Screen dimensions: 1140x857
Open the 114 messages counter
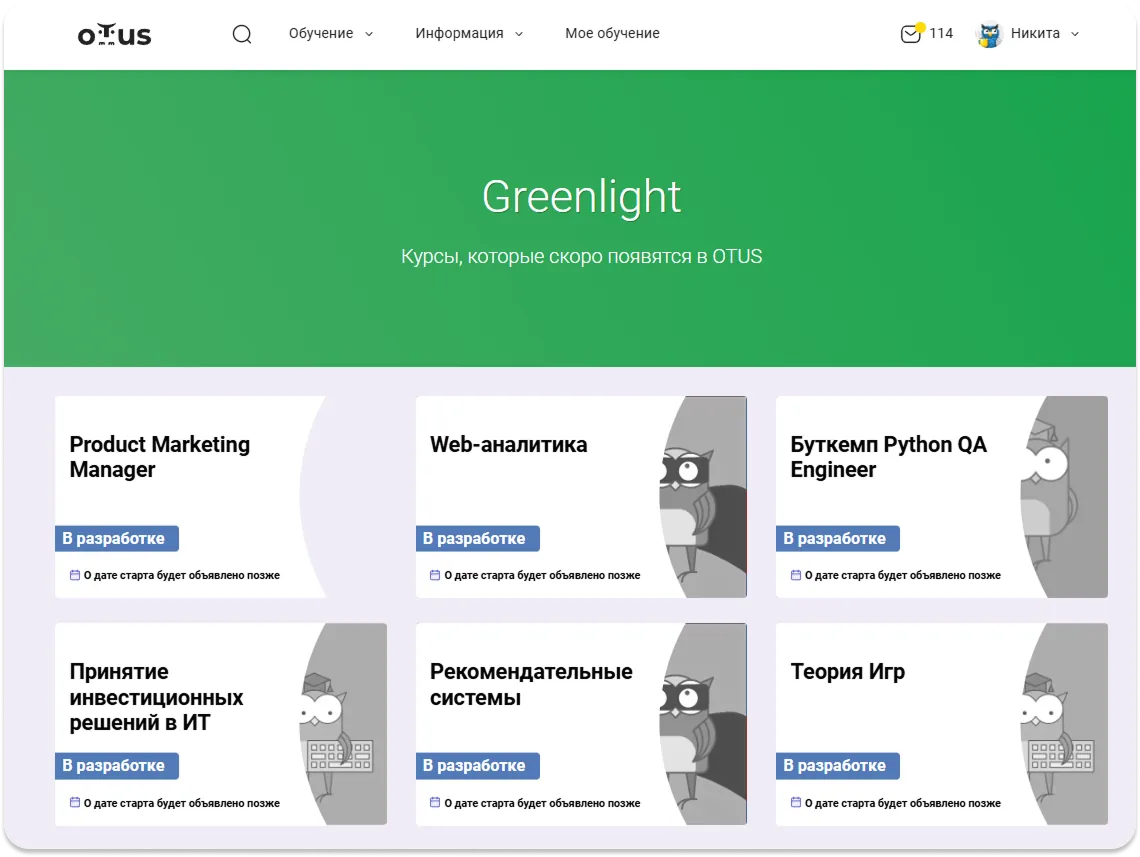(x=941, y=33)
